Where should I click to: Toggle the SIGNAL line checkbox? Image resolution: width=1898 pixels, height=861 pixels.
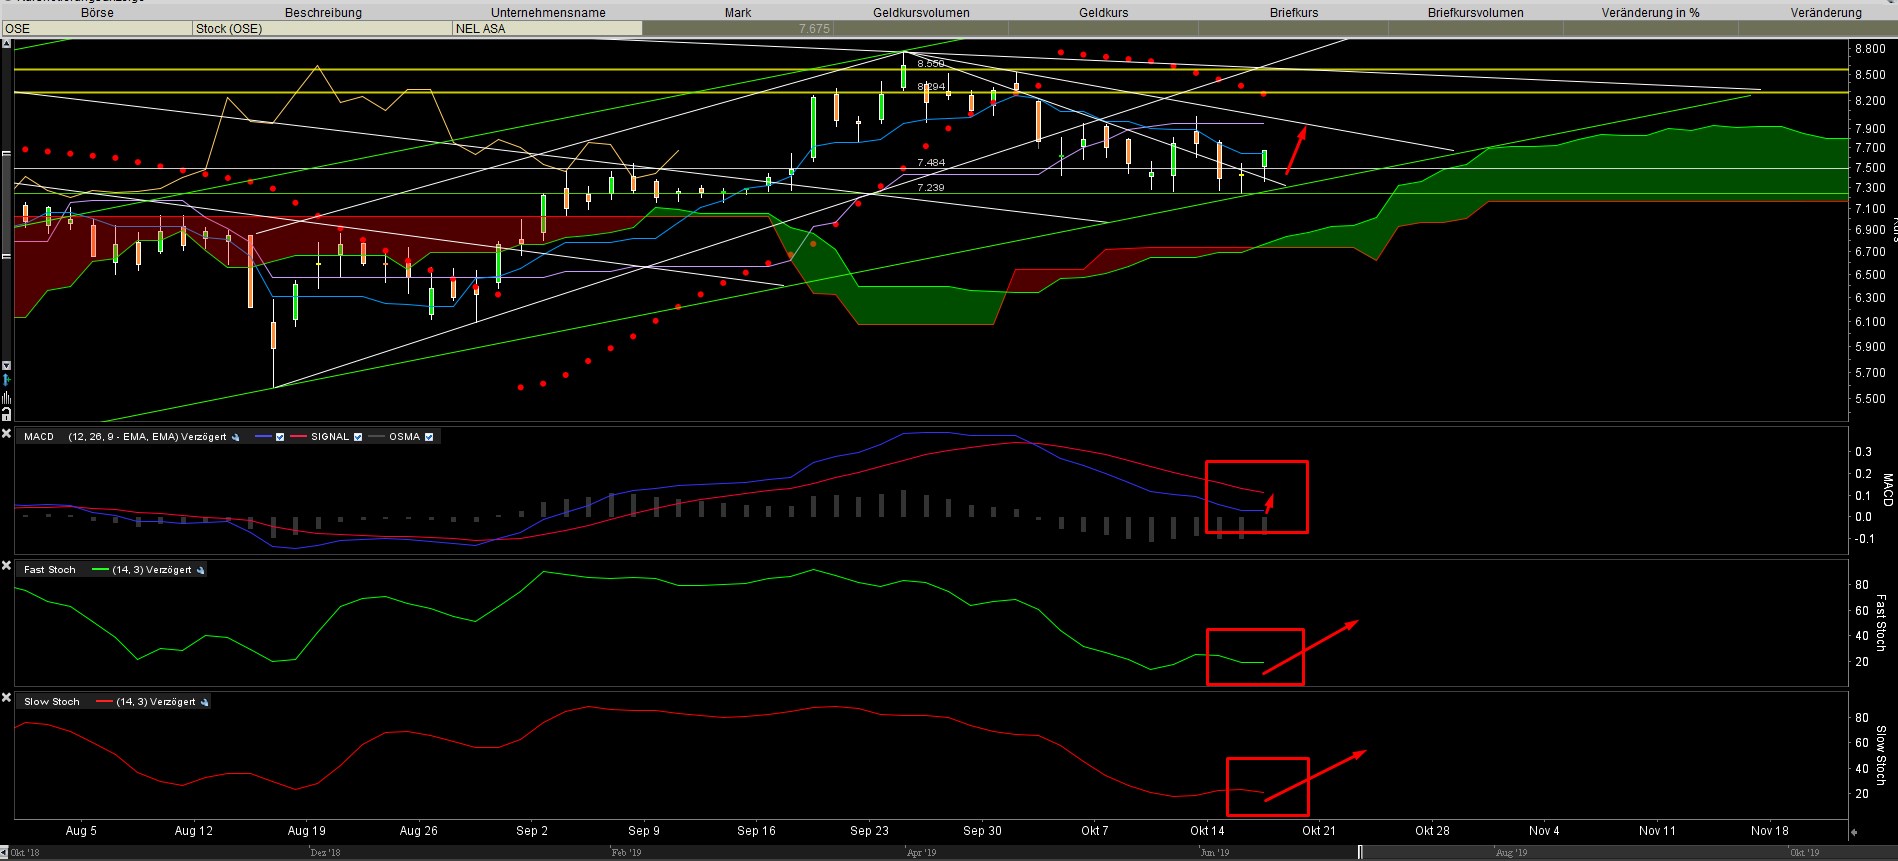tap(358, 437)
